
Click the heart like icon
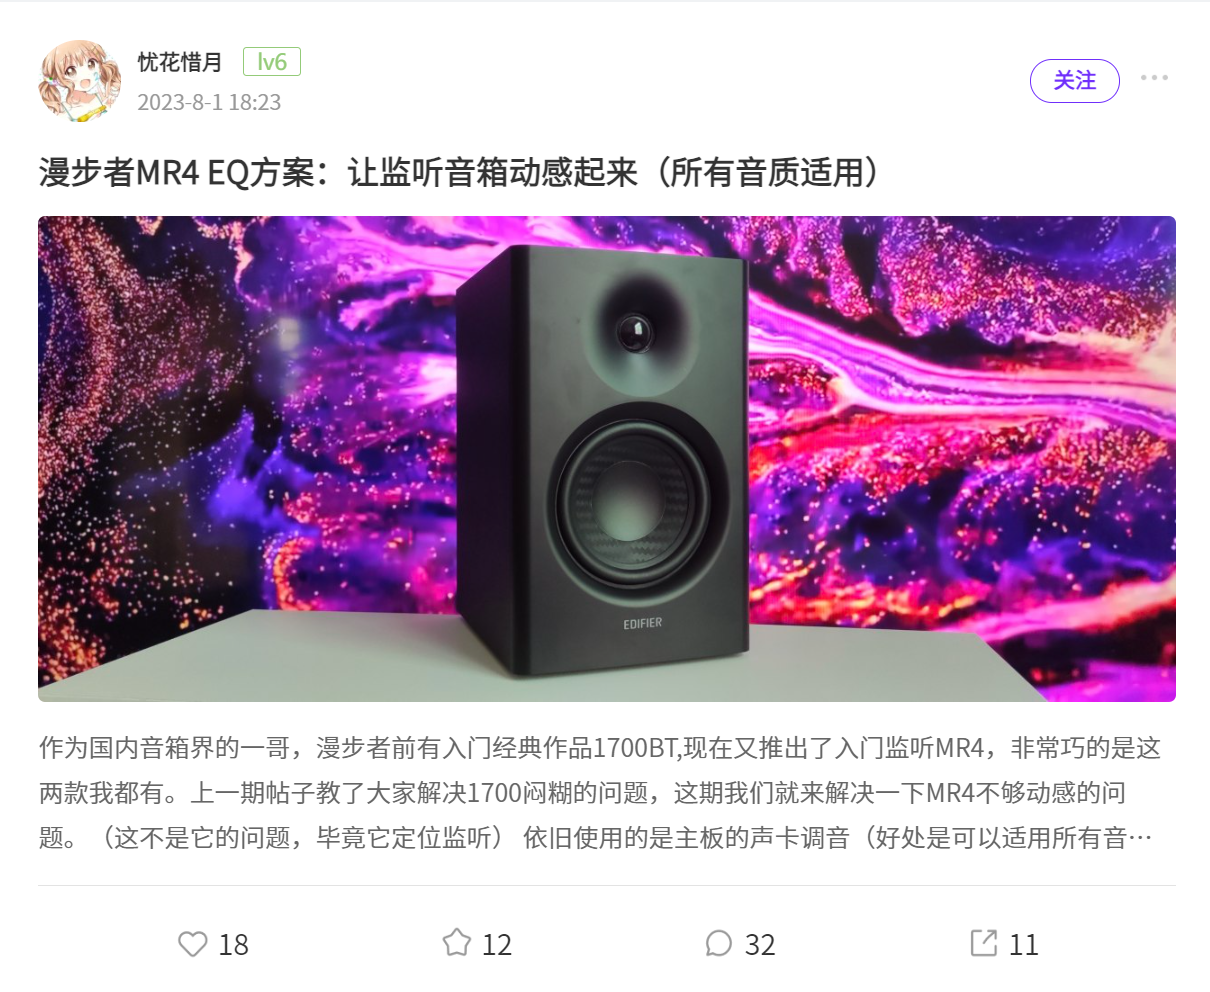192,944
